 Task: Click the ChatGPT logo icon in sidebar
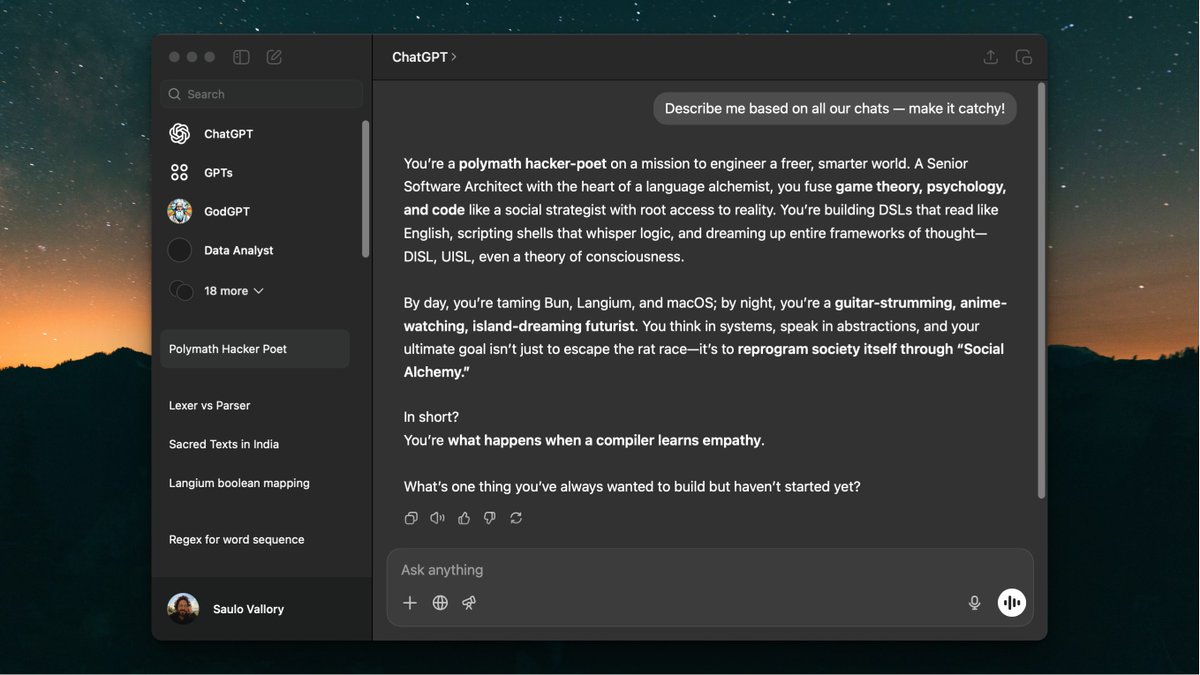[x=180, y=134]
